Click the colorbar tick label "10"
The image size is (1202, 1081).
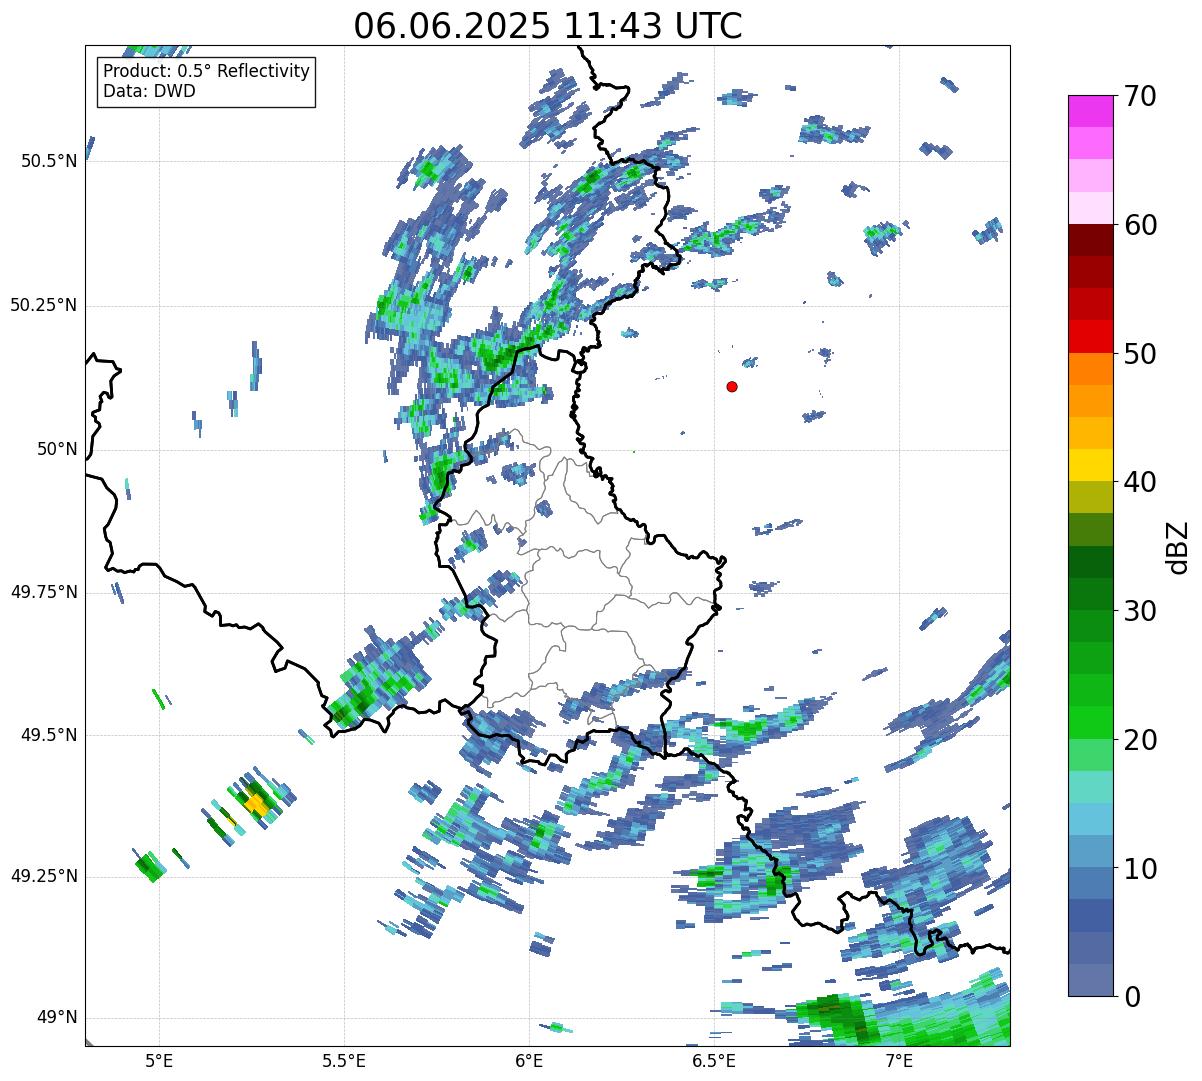(x=1139, y=868)
